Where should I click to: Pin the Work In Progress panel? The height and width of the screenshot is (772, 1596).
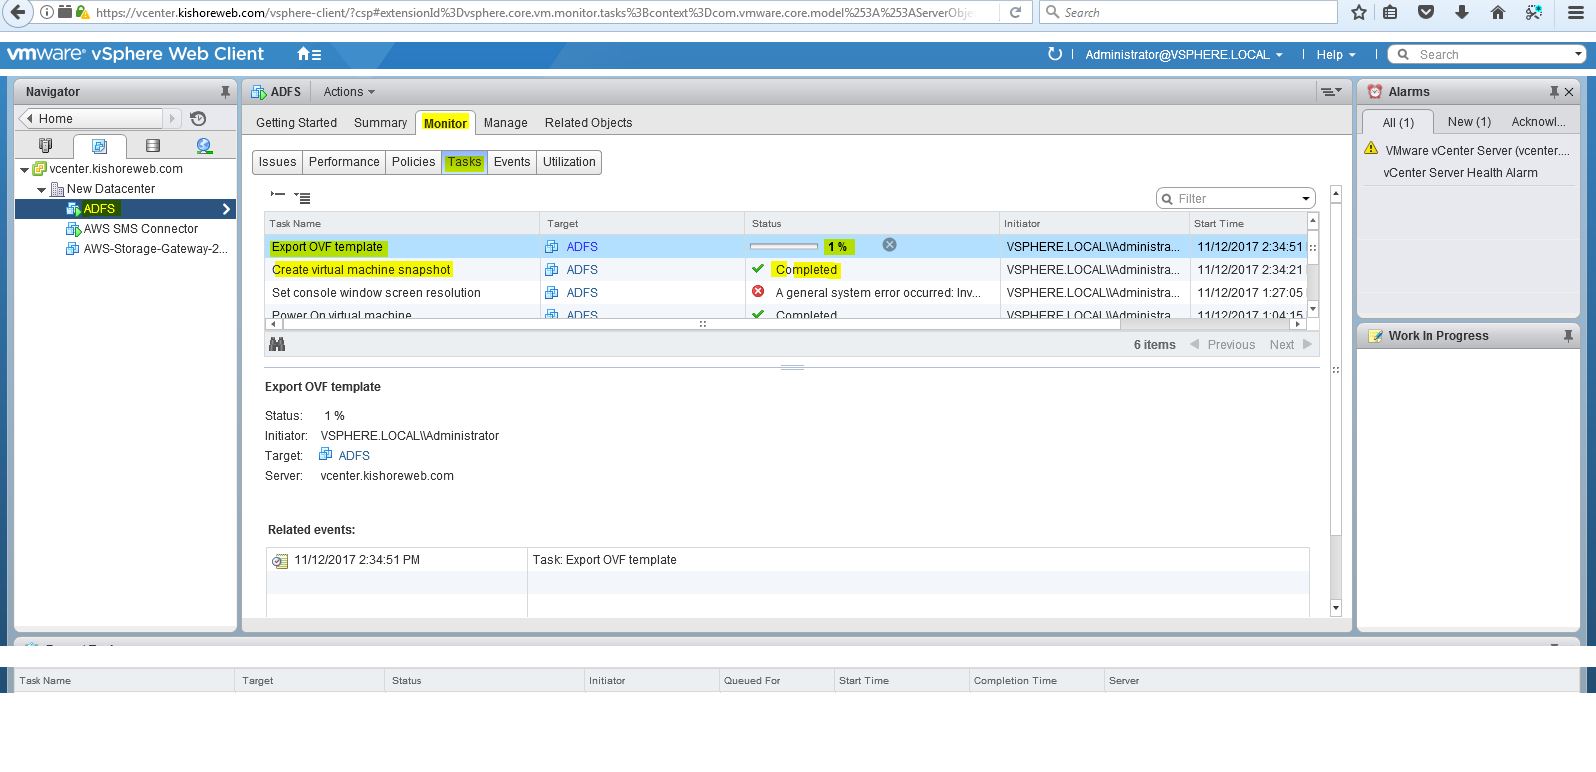(x=1567, y=336)
